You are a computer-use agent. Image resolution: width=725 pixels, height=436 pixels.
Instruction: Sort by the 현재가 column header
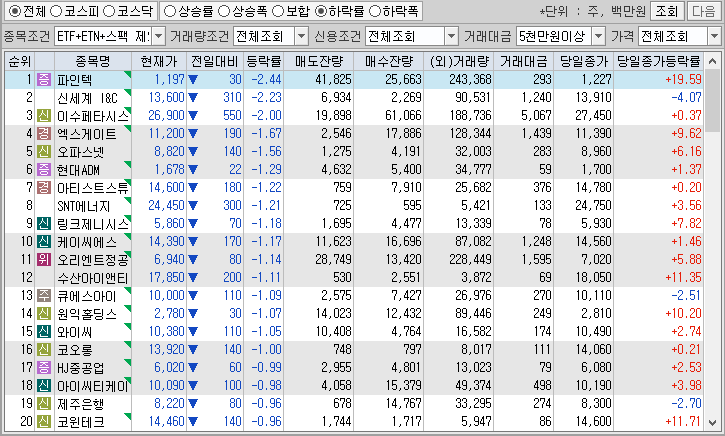(159, 61)
